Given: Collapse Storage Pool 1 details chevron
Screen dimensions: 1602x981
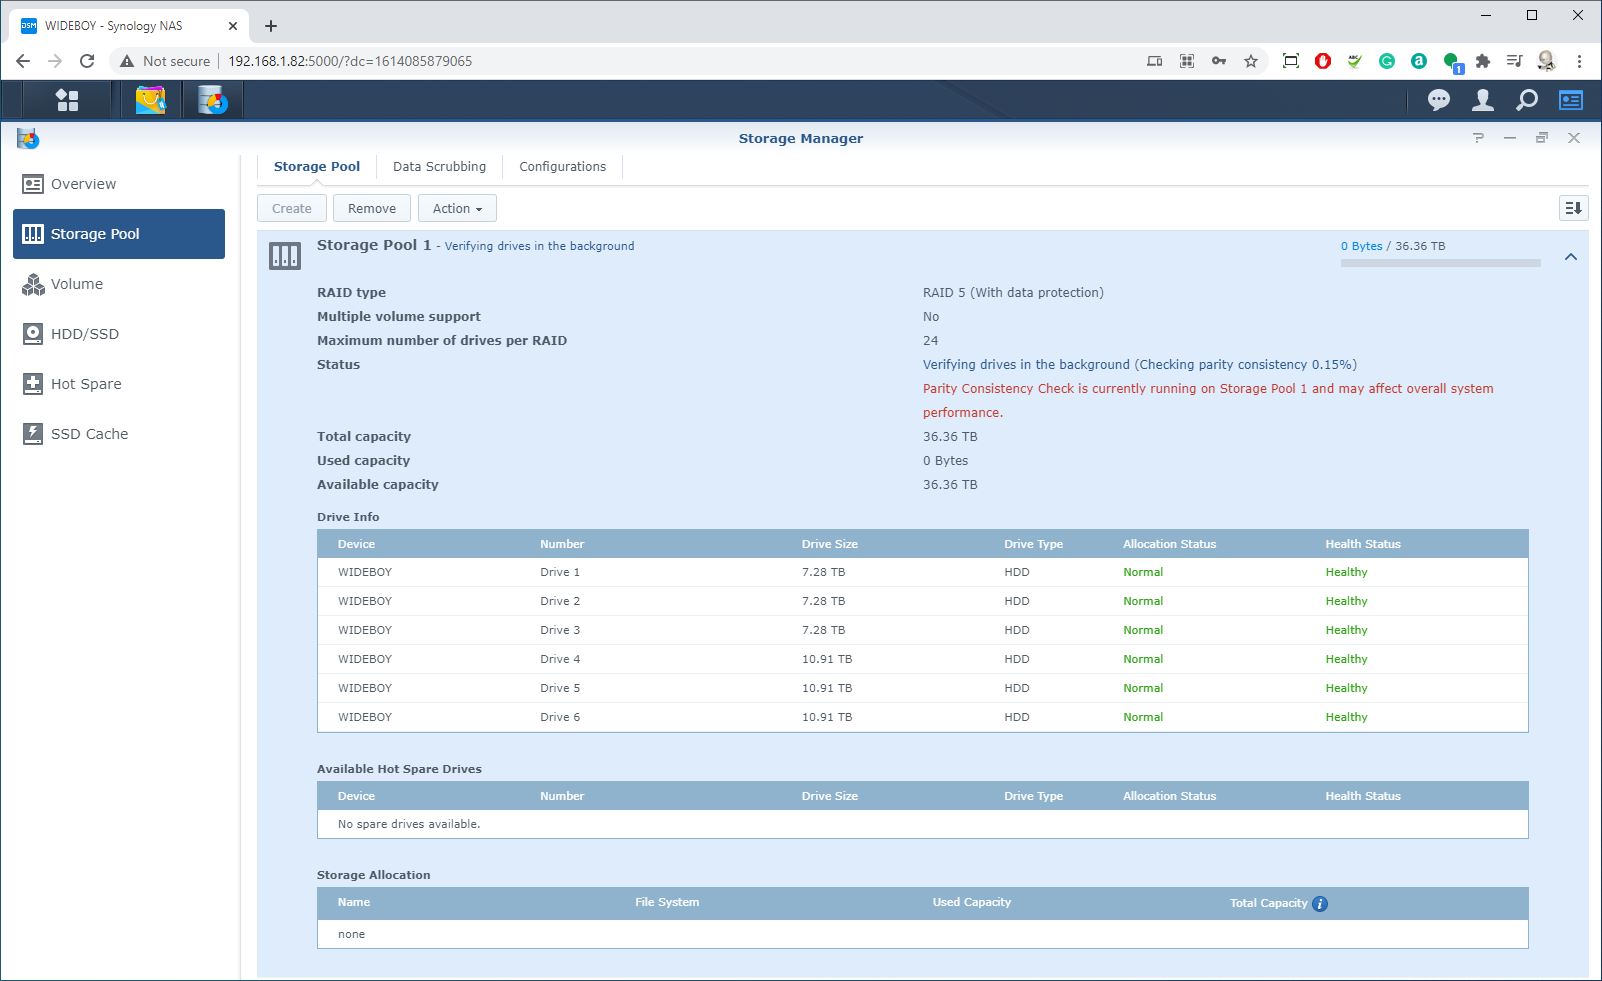Looking at the screenshot, I should click(x=1571, y=257).
